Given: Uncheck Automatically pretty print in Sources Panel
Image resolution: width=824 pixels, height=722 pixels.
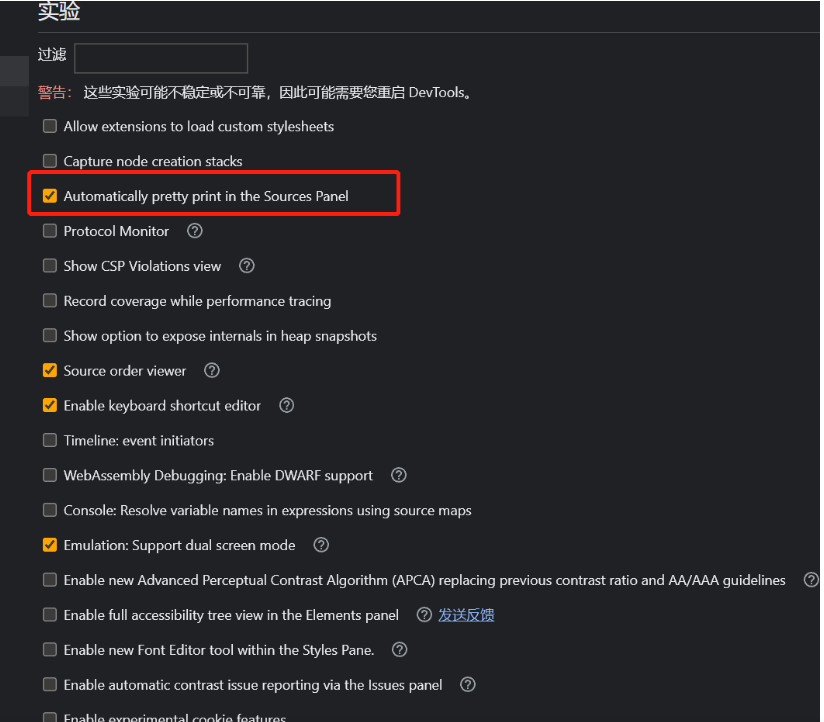Looking at the screenshot, I should pos(50,196).
